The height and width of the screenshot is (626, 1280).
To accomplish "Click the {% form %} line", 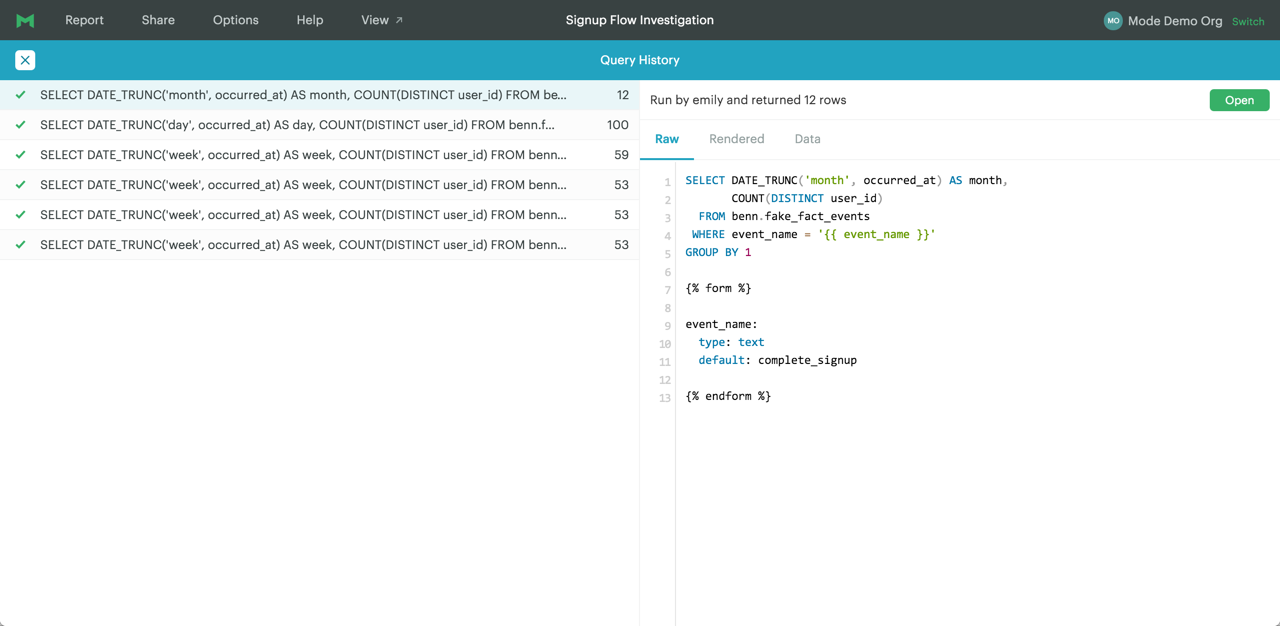I will (x=718, y=288).
